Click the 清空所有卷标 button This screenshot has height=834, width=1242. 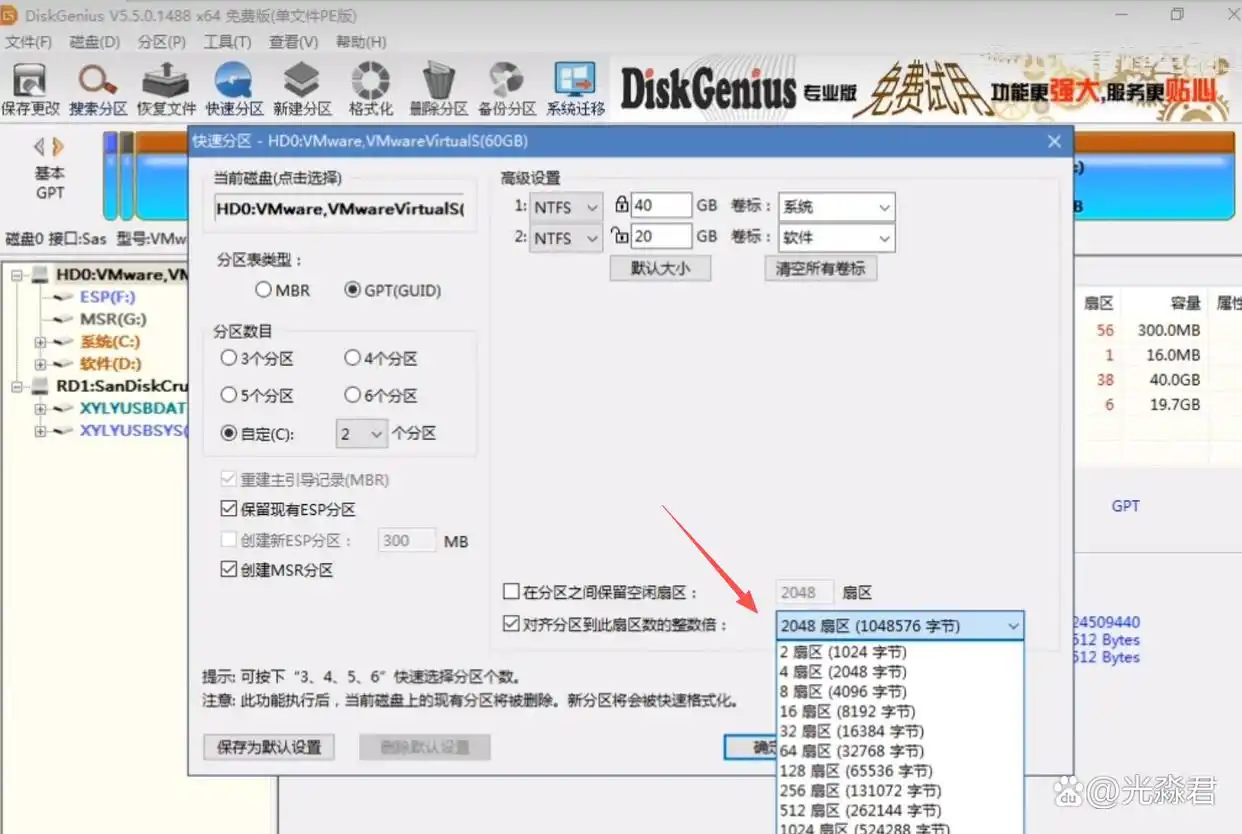click(821, 268)
